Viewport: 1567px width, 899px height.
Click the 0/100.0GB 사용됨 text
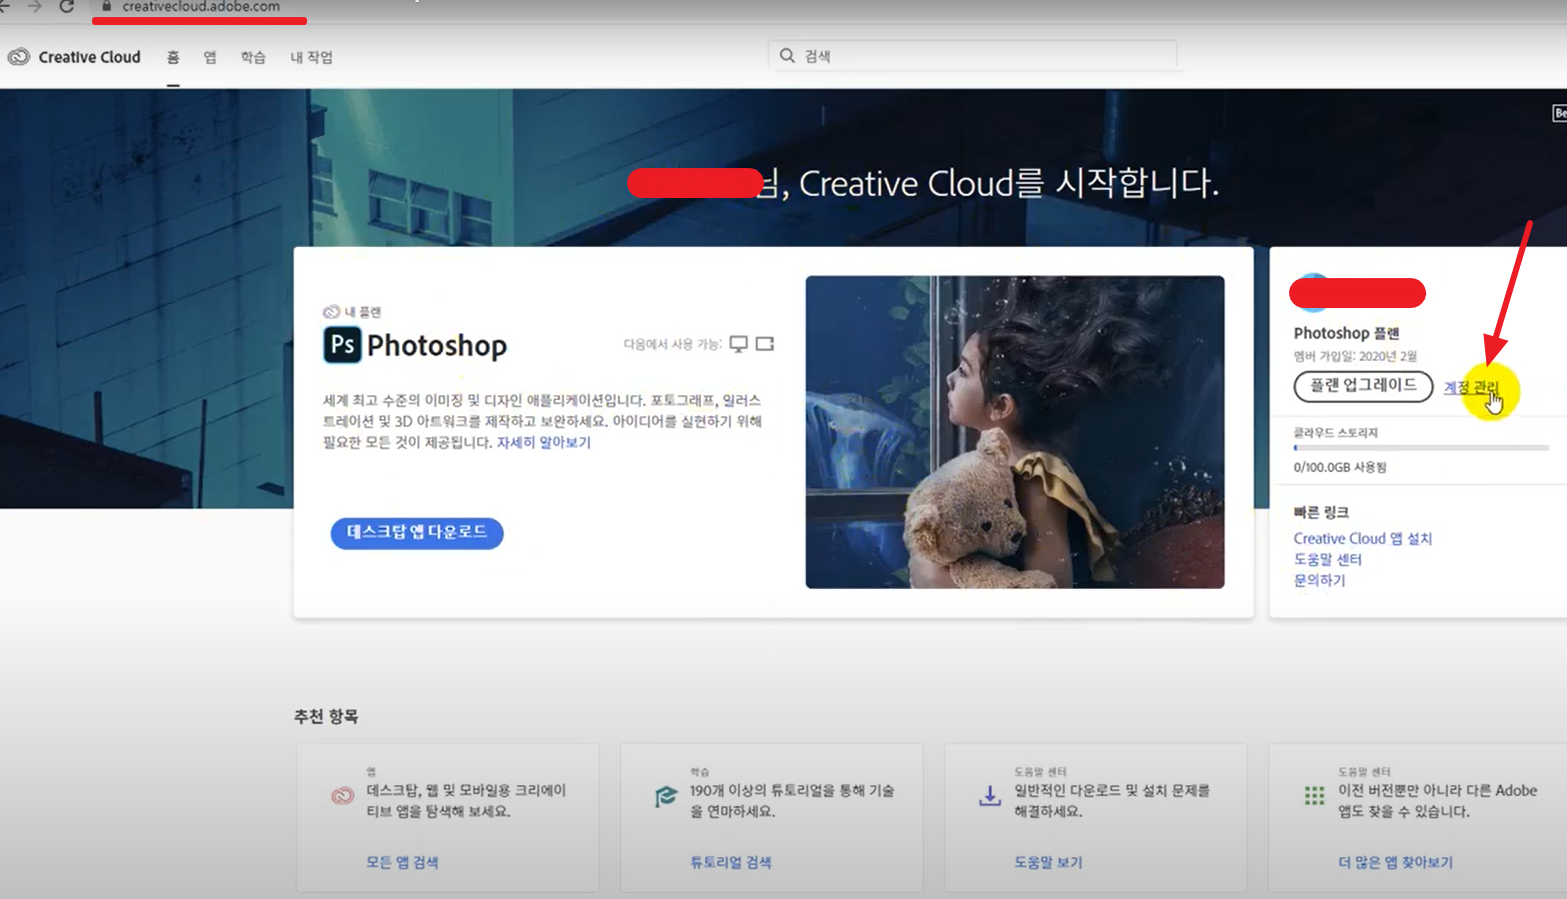(1340, 467)
